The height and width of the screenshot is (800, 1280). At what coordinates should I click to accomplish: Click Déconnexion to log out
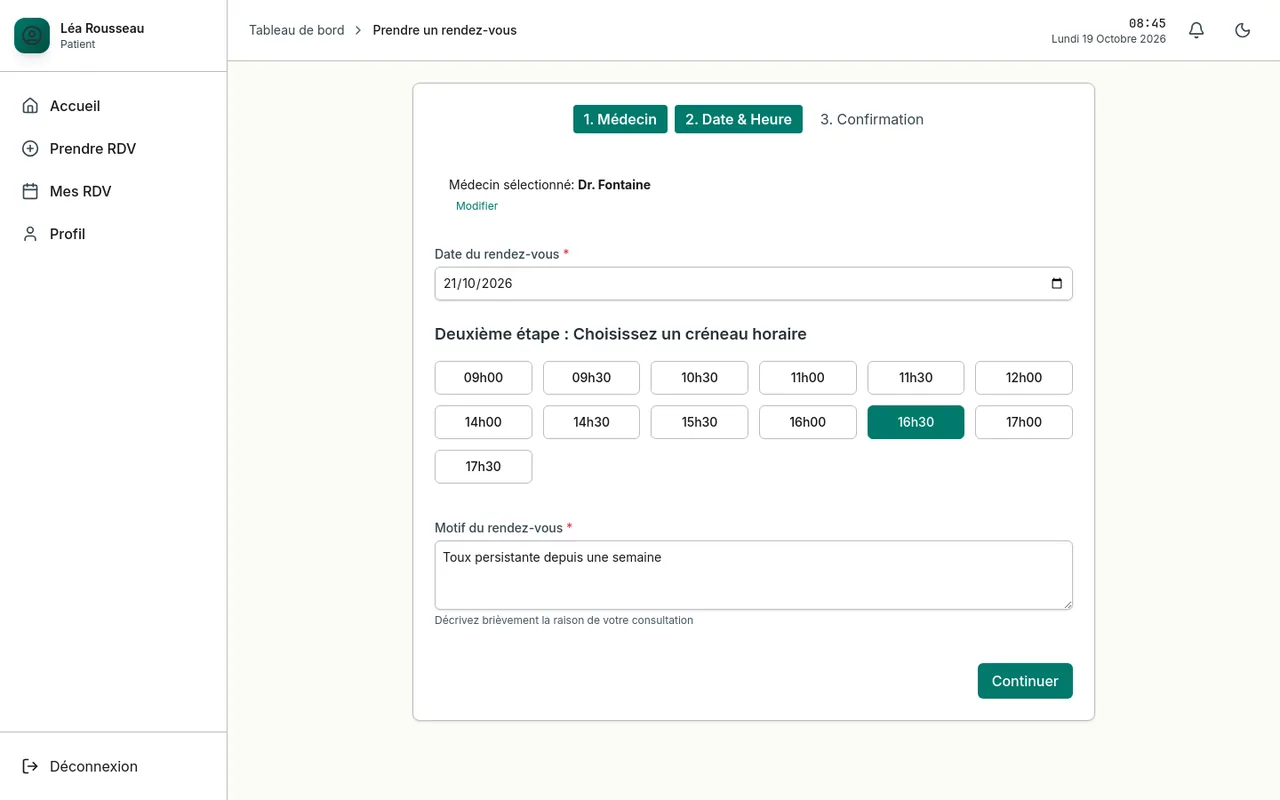point(113,766)
